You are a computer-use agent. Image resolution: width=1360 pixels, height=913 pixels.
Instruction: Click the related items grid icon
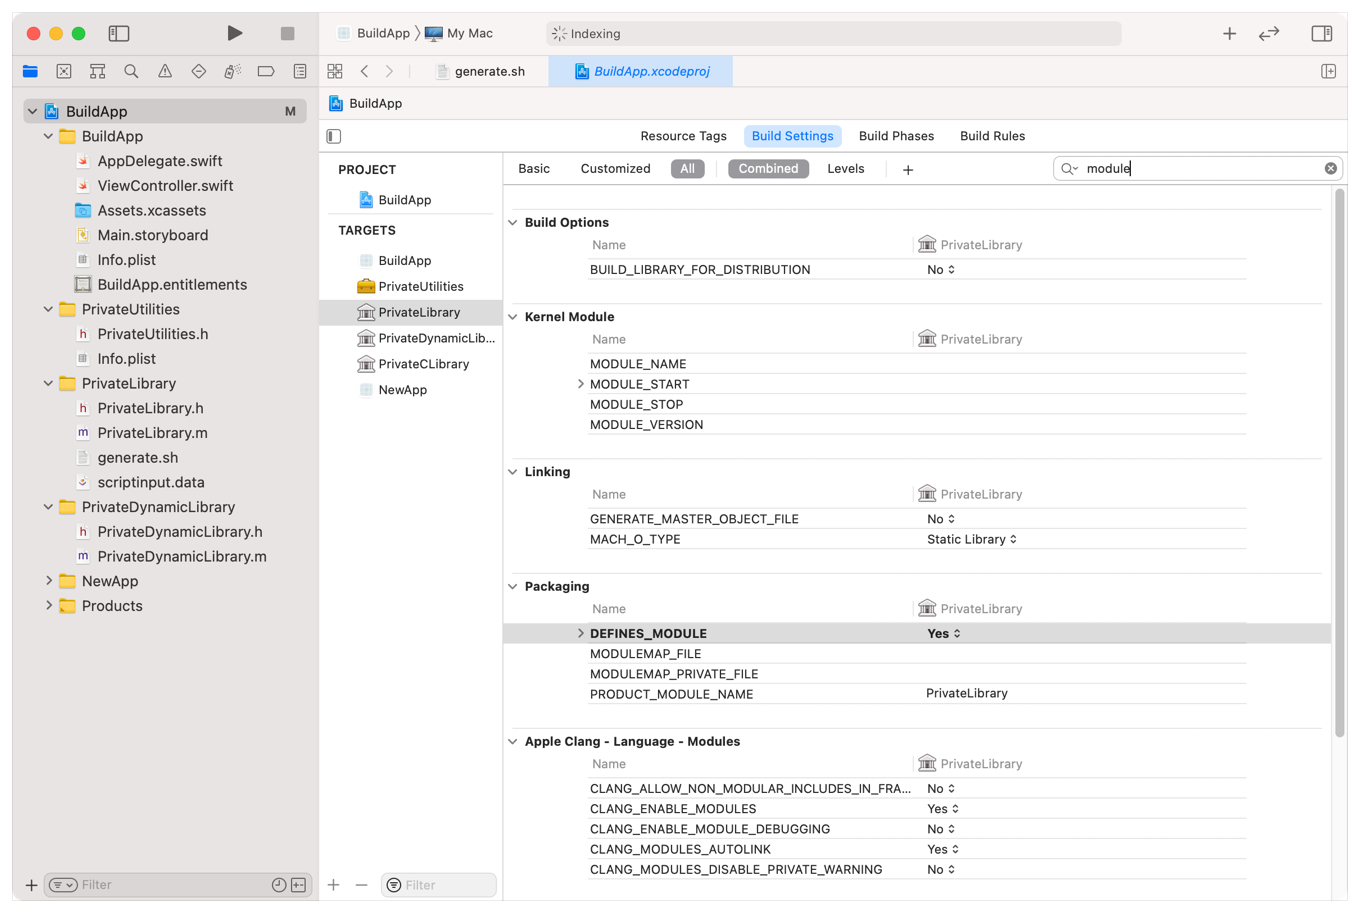tap(335, 71)
